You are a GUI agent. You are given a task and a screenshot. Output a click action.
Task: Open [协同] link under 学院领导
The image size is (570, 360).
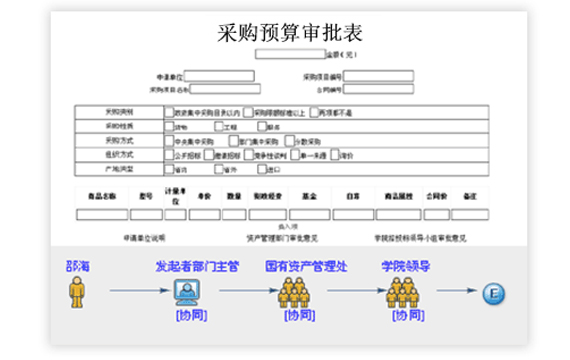(408, 315)
